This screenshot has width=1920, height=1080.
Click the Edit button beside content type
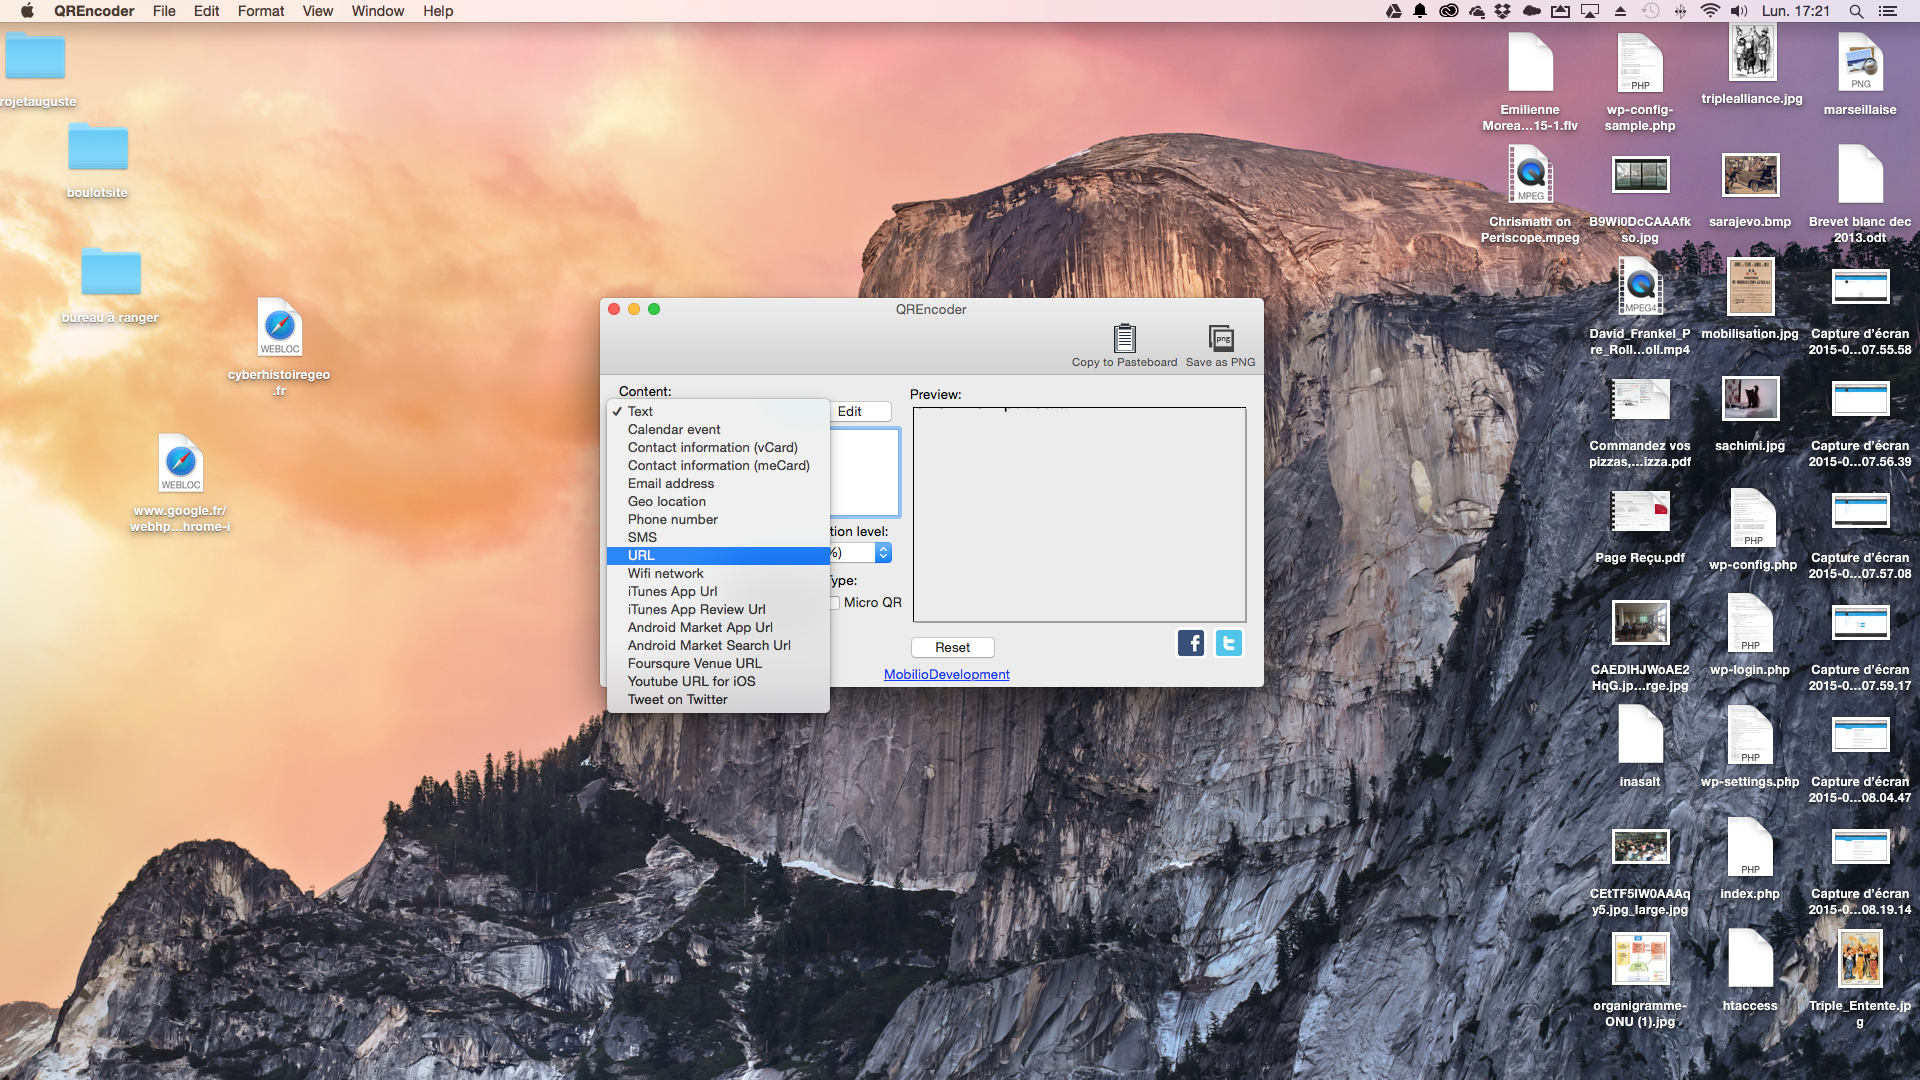click(x=860, y=411)
